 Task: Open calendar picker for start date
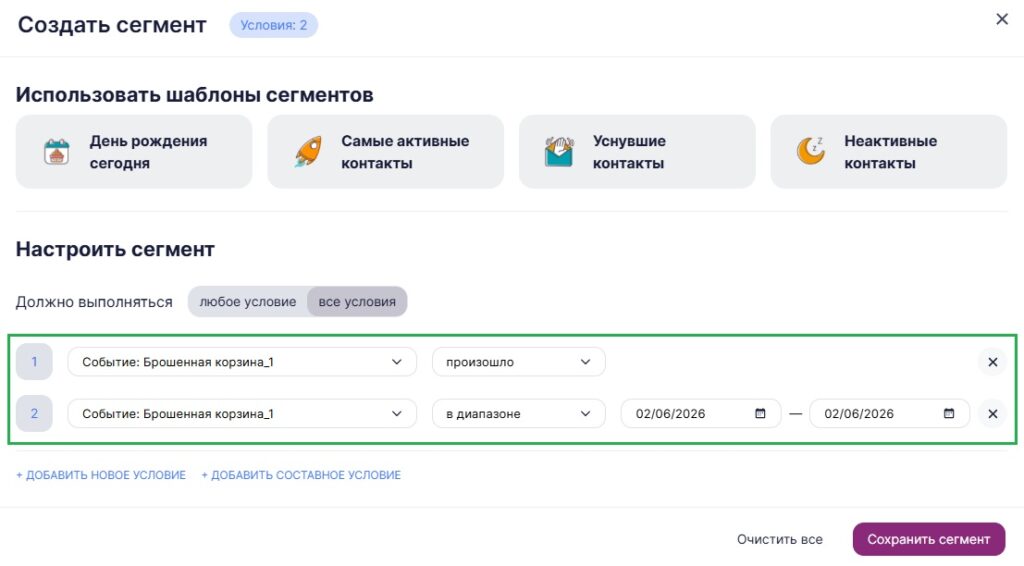click(x=760, y=413)
